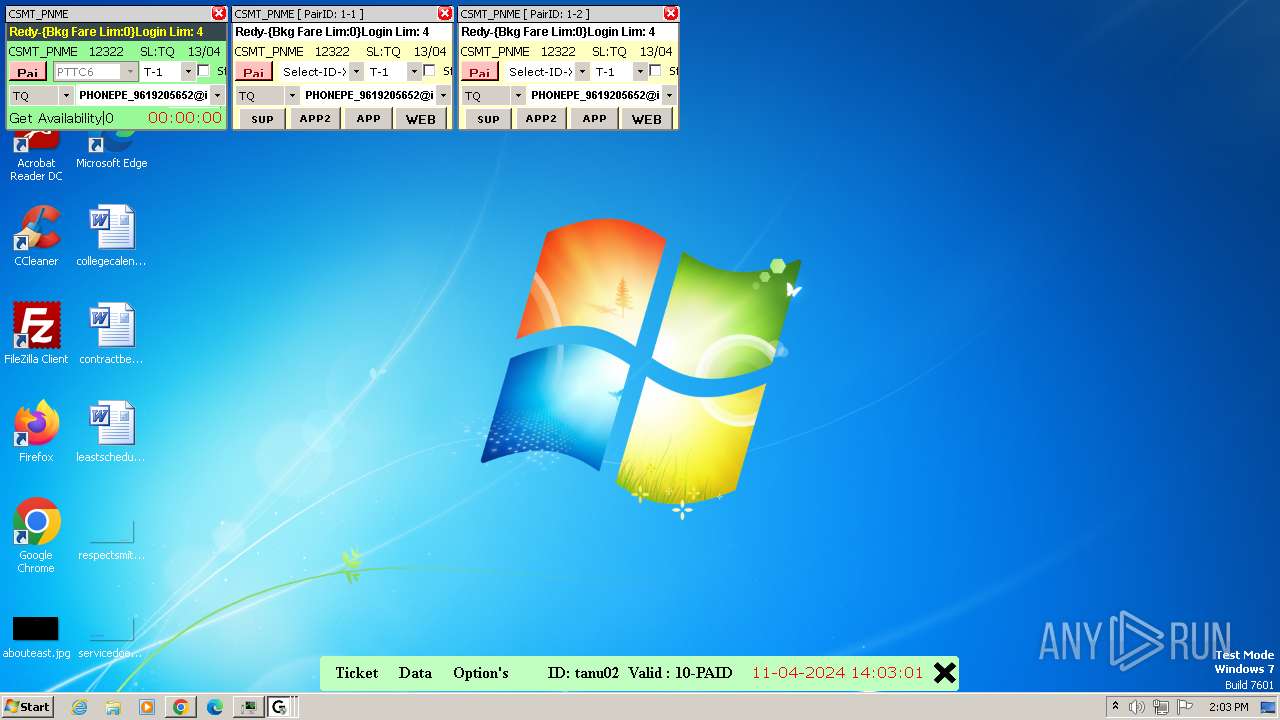This screenshot has width=1280, height=720.
Task: Open the PHONEPE payment dropdown in the main window
Action: [x=217, y=96]
